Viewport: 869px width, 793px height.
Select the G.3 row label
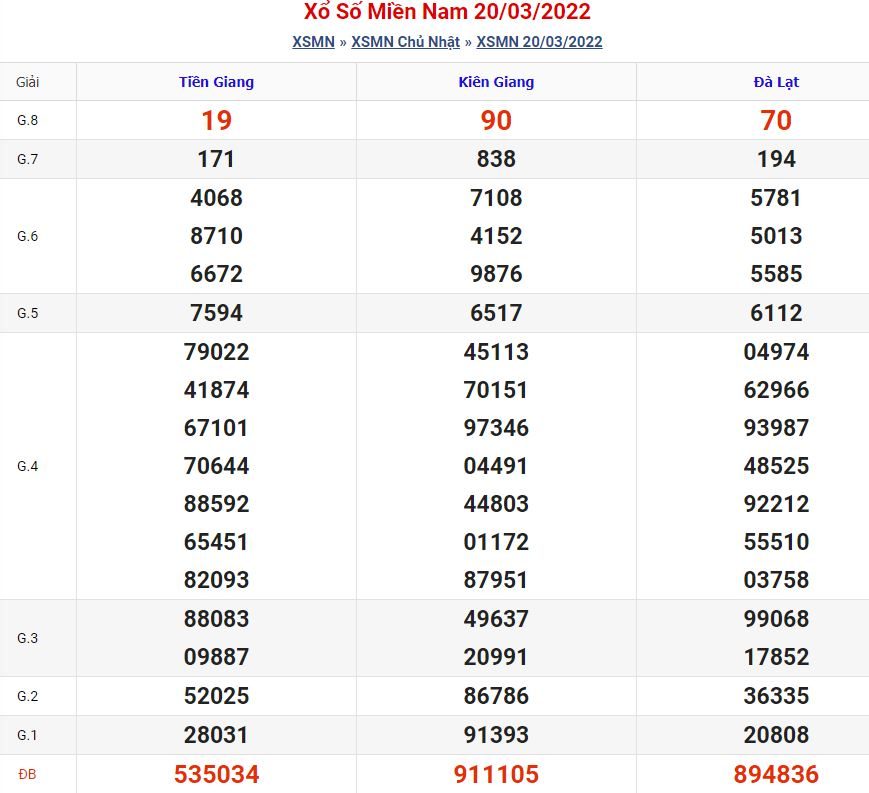tap(28, 638)
